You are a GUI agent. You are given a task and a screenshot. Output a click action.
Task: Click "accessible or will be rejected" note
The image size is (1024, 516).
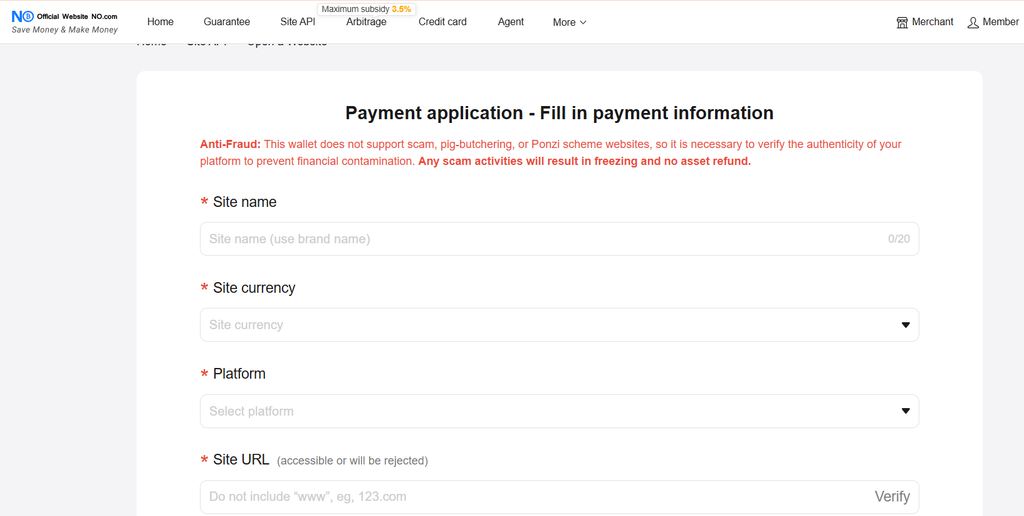click(x=352, y=461)
